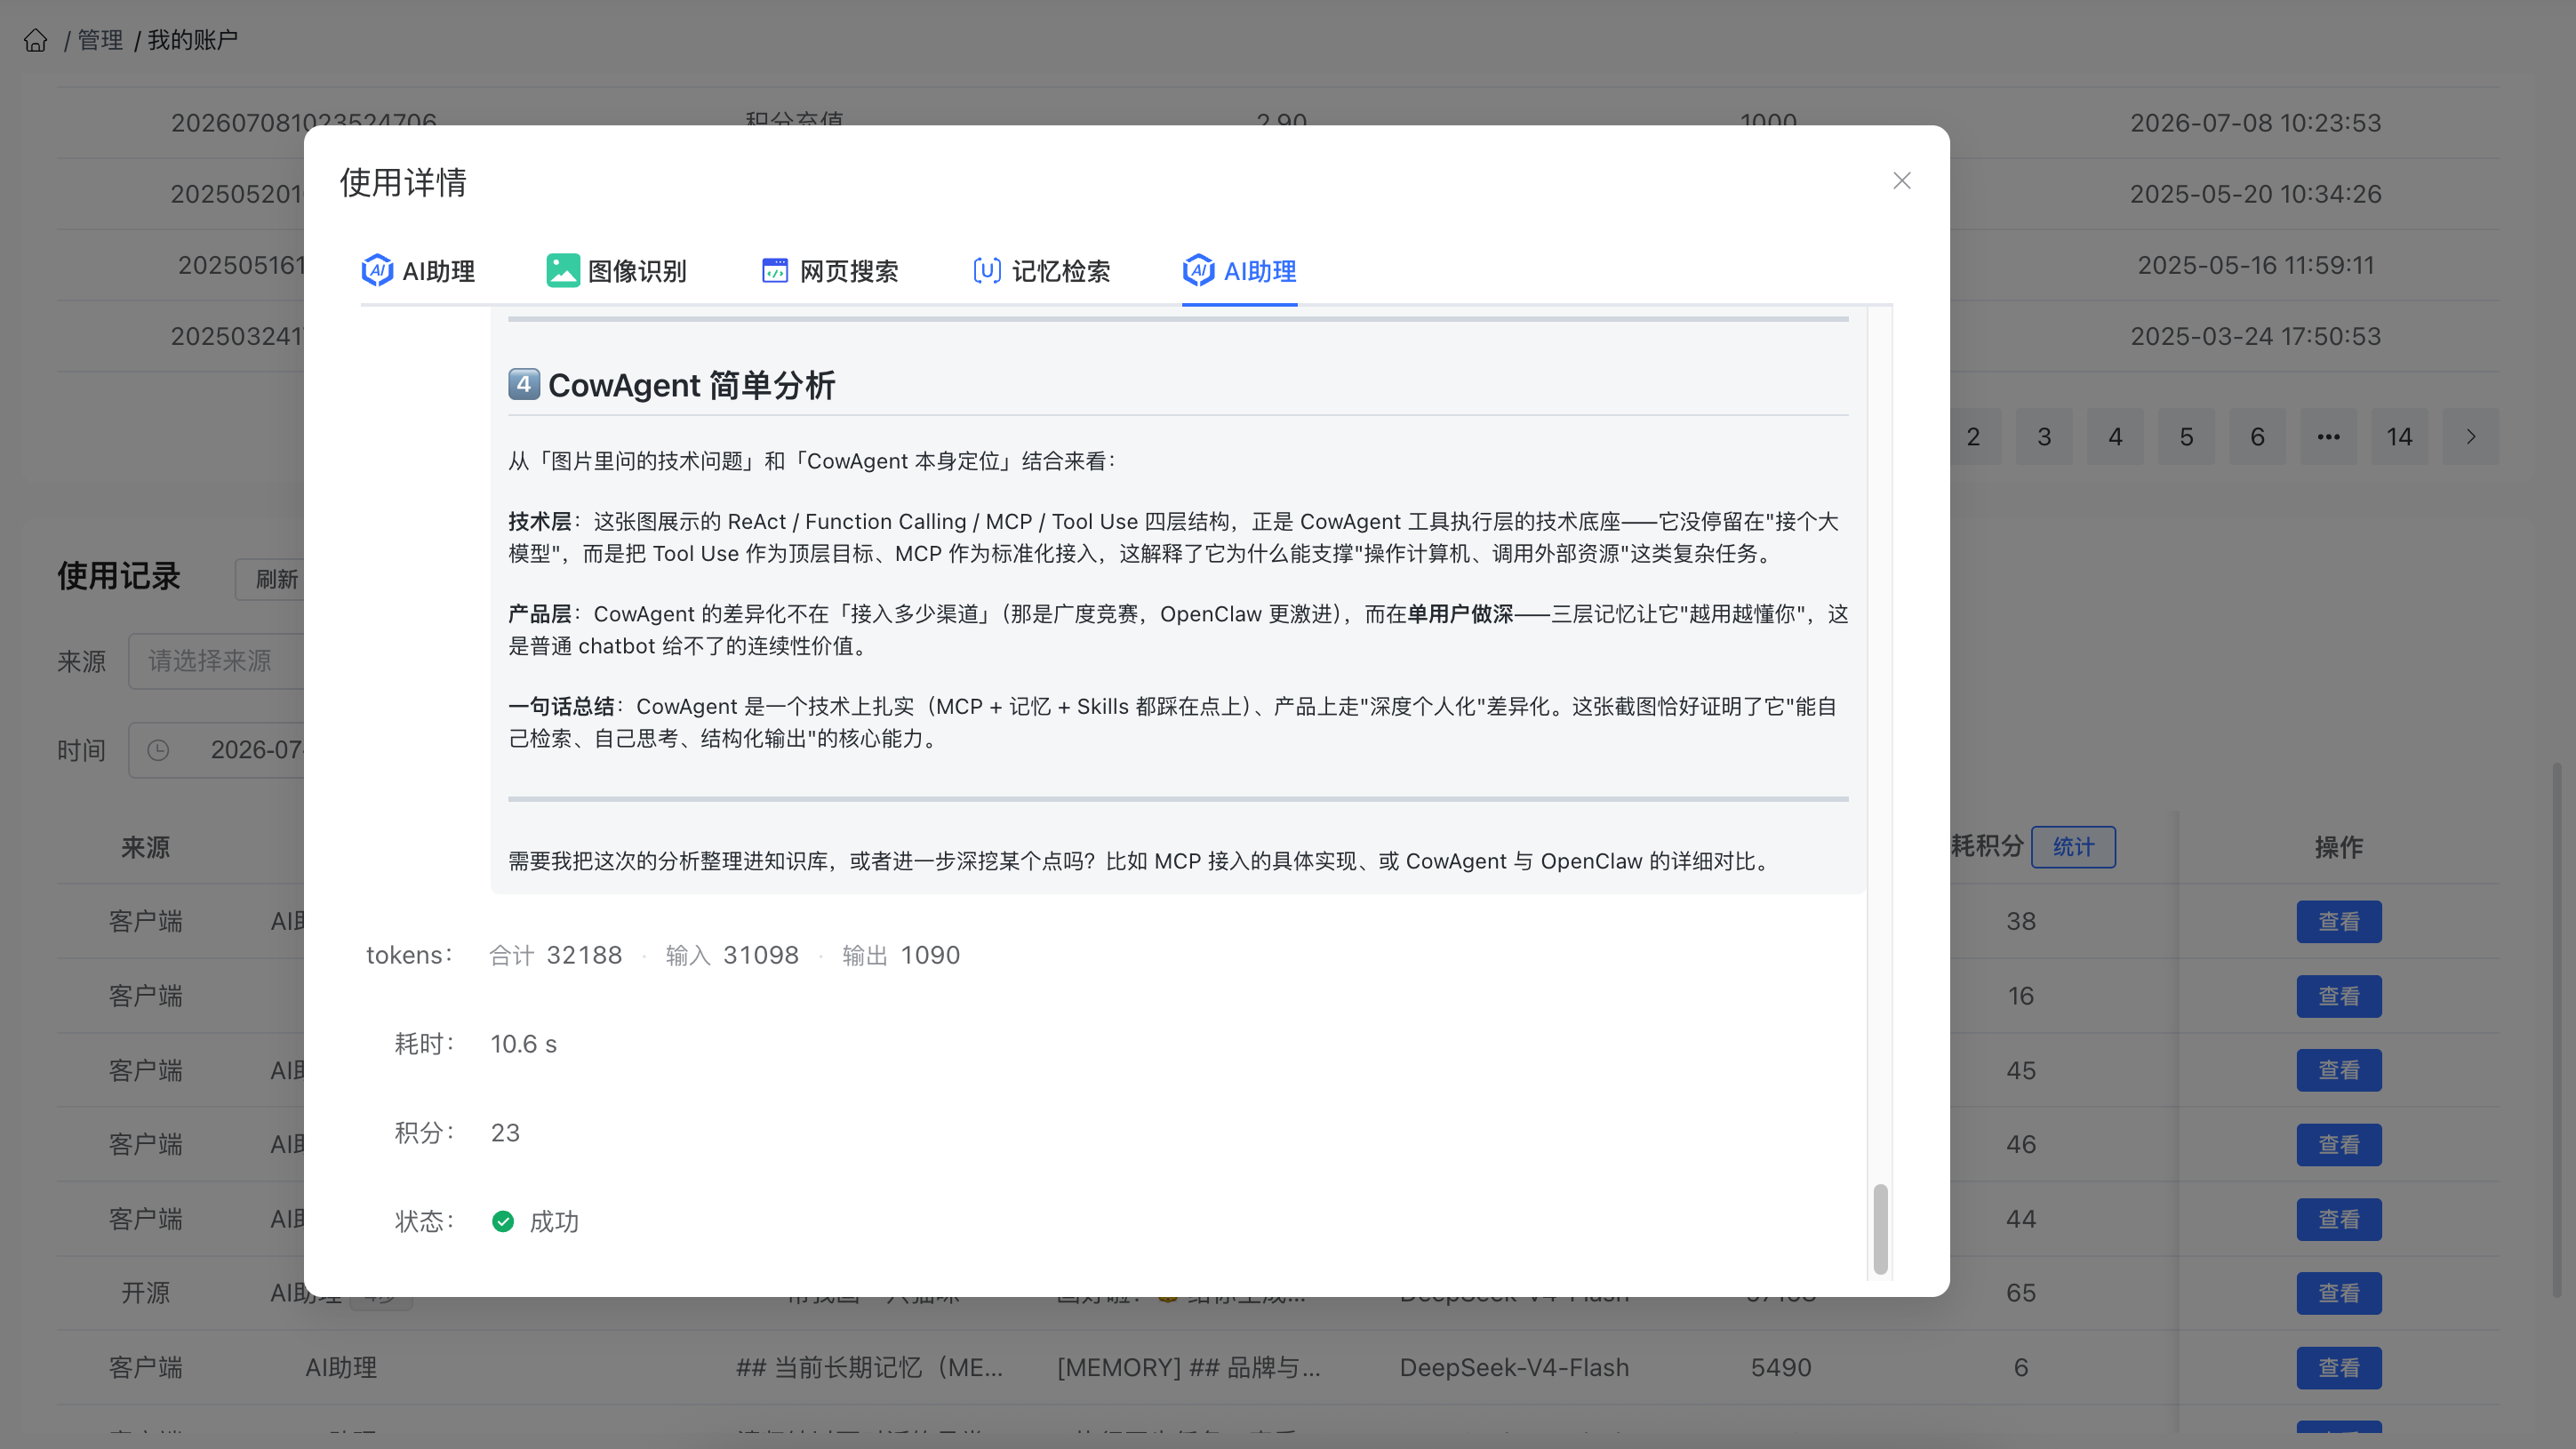Go to page 4 in pagination
The width and height of the screenshot is (2576, 1449).
(x=2115, y=436)
